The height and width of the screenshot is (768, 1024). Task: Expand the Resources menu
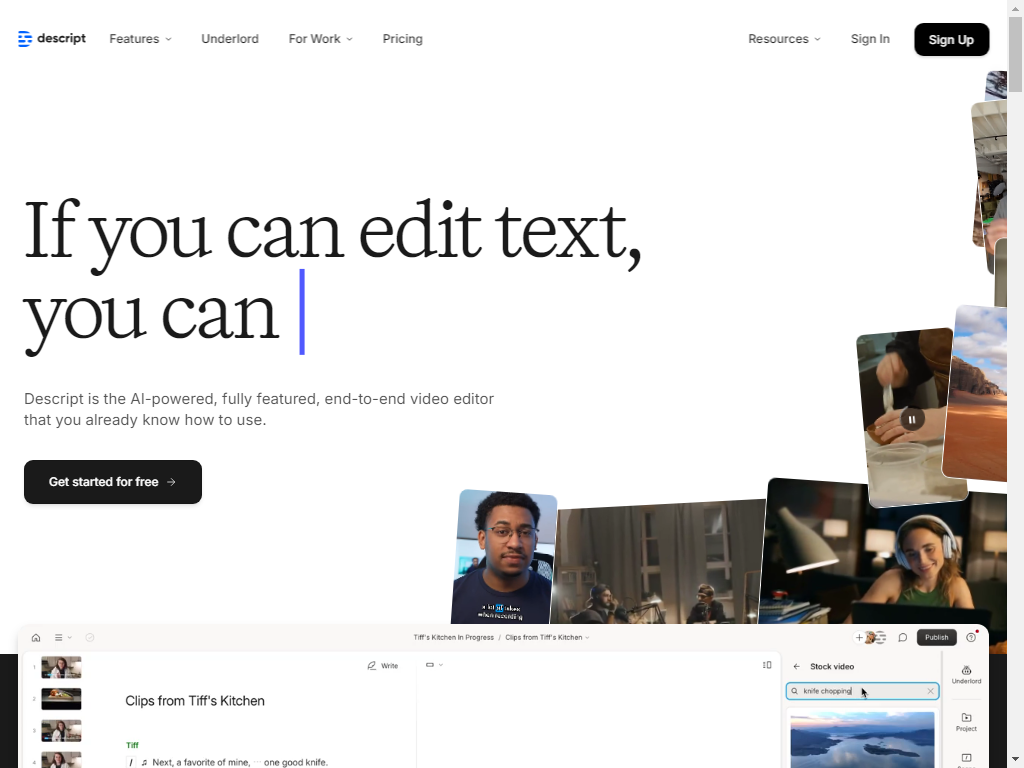[784, 39]
